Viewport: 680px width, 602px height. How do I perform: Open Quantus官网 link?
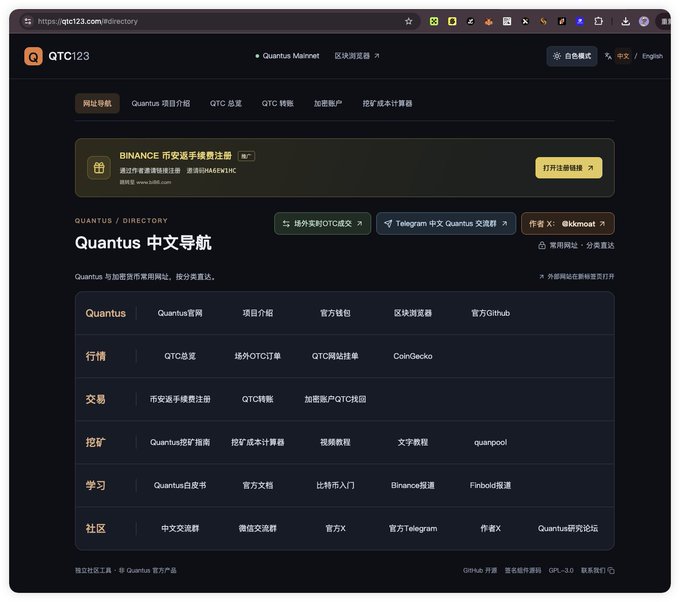(180, 313)
